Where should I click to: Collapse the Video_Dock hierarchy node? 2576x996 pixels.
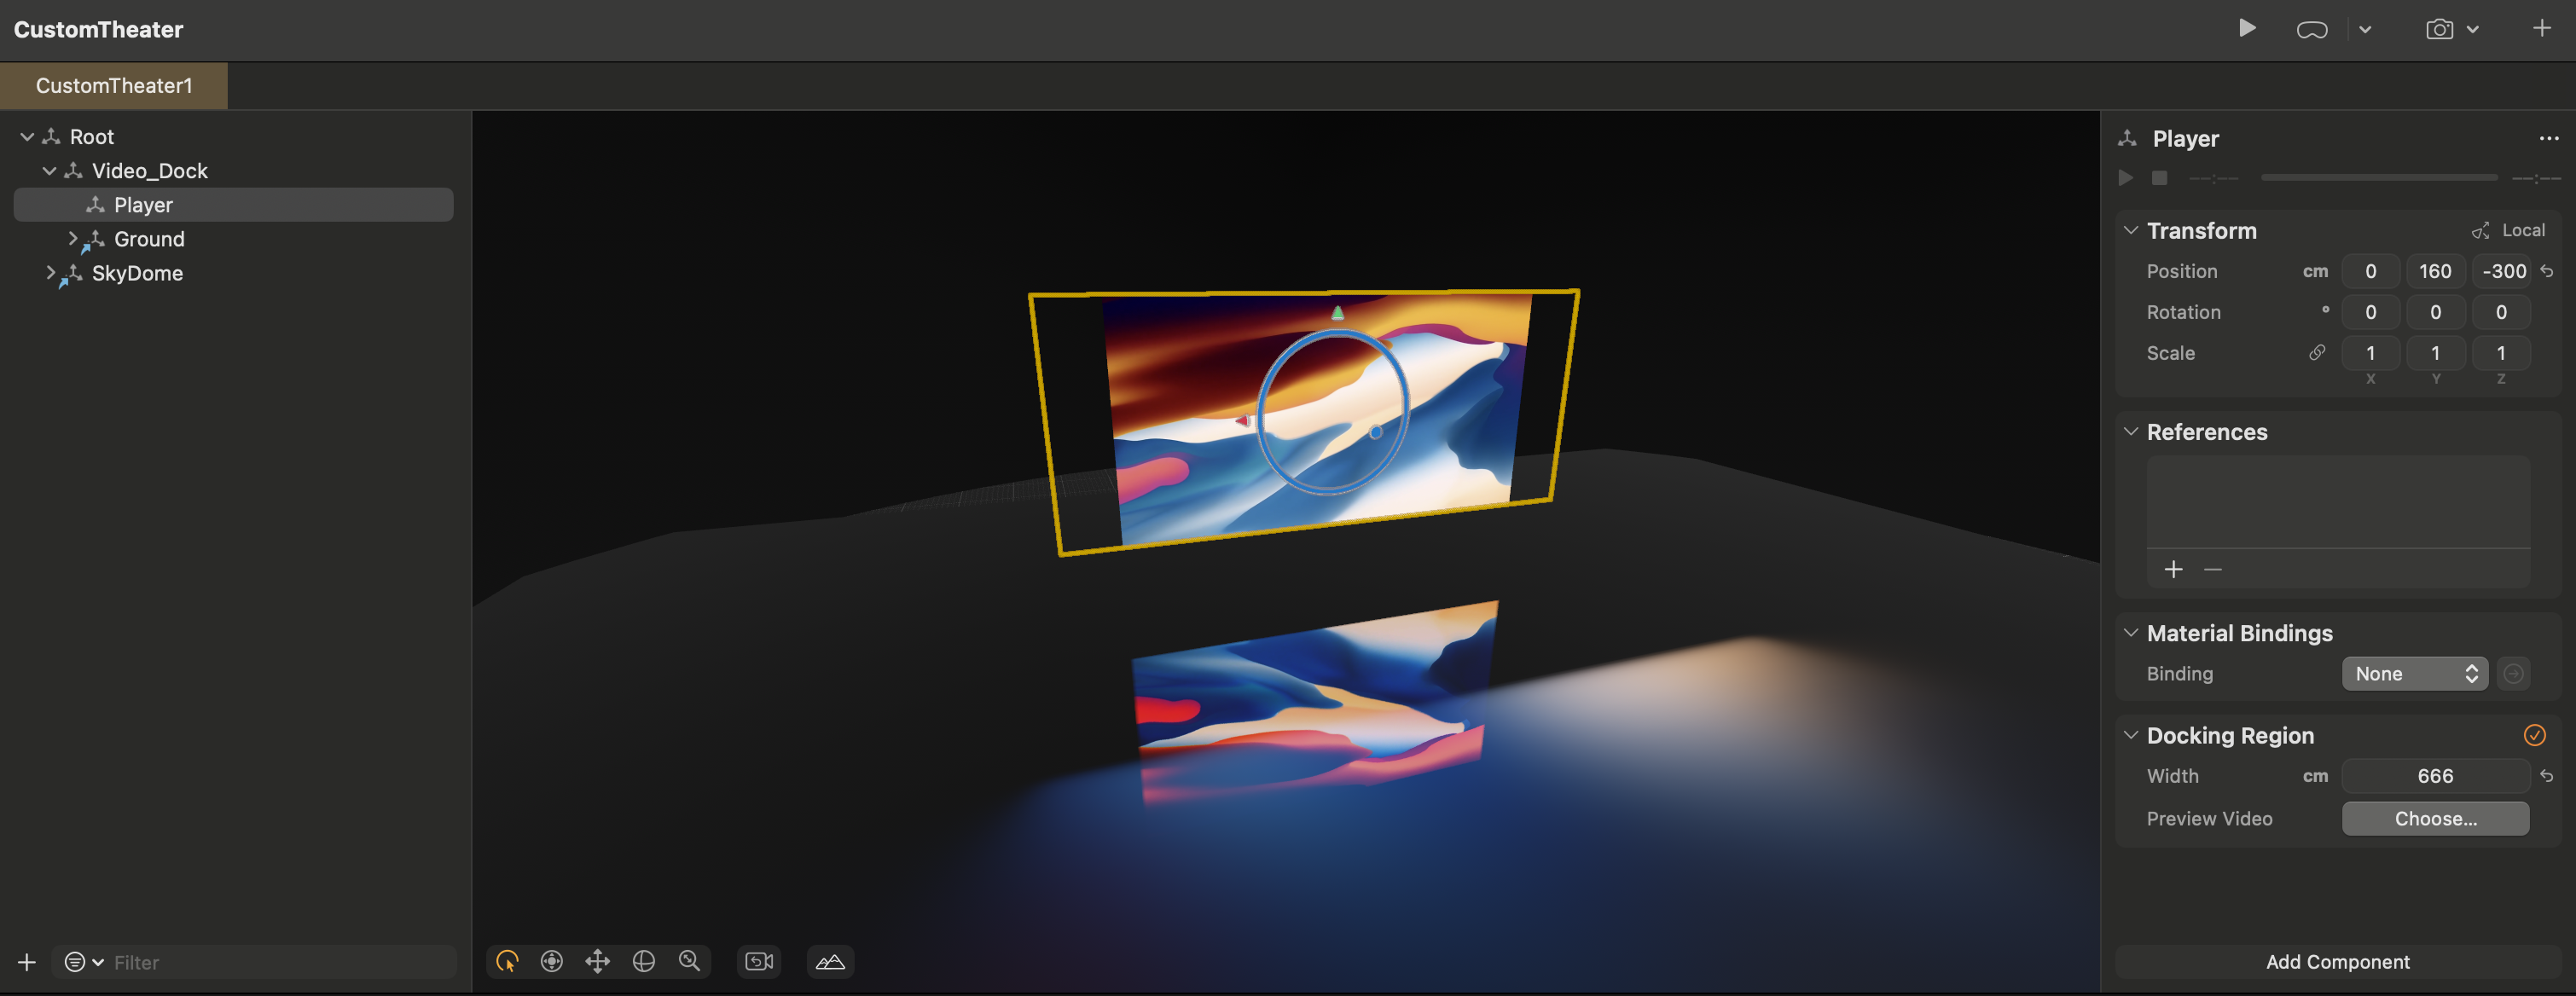click(49, 171)
